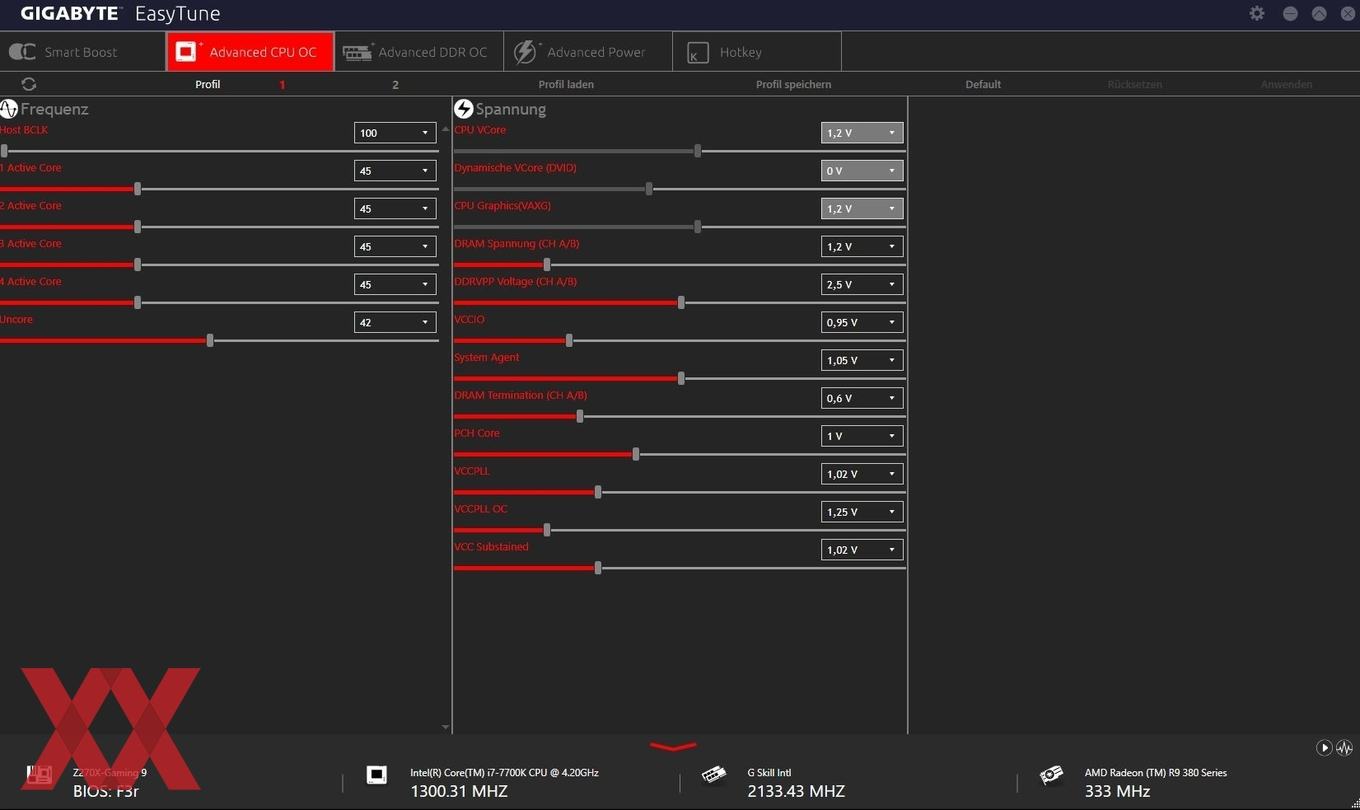Click the G Skill Intl label
1360x810 pixels.
(x=771, y=772)
